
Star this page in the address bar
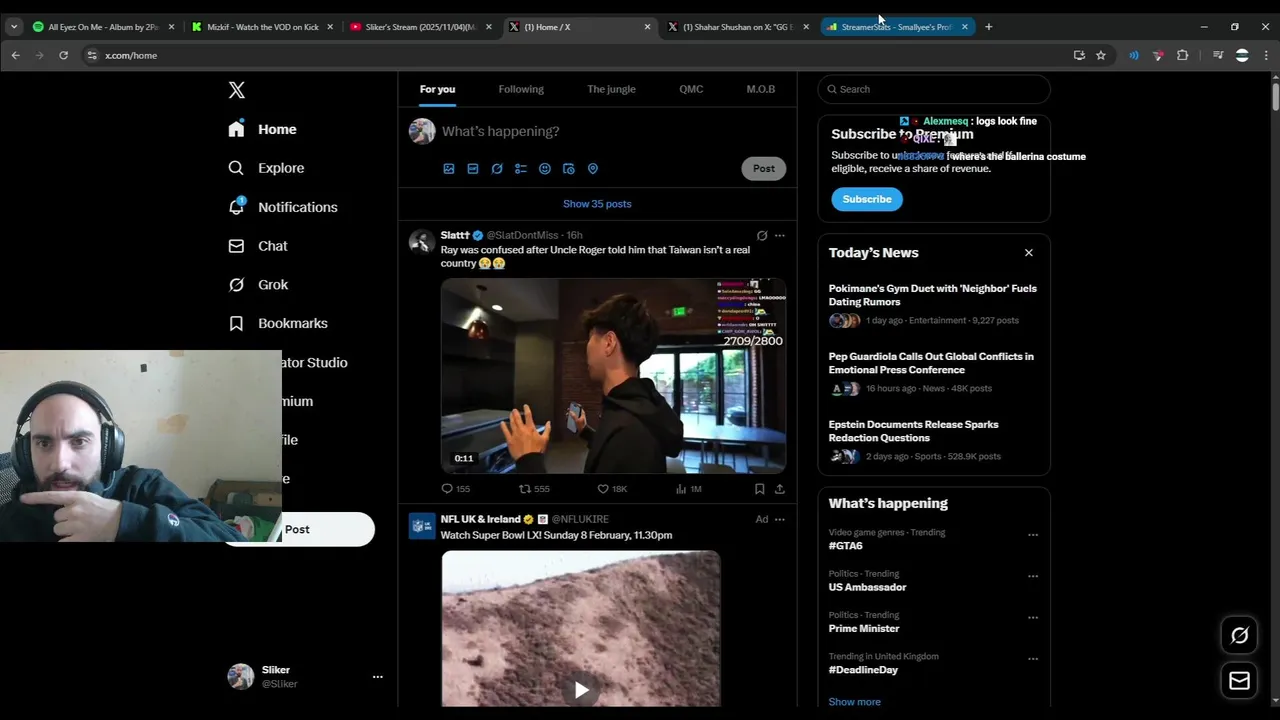[x=1101, y=55]
